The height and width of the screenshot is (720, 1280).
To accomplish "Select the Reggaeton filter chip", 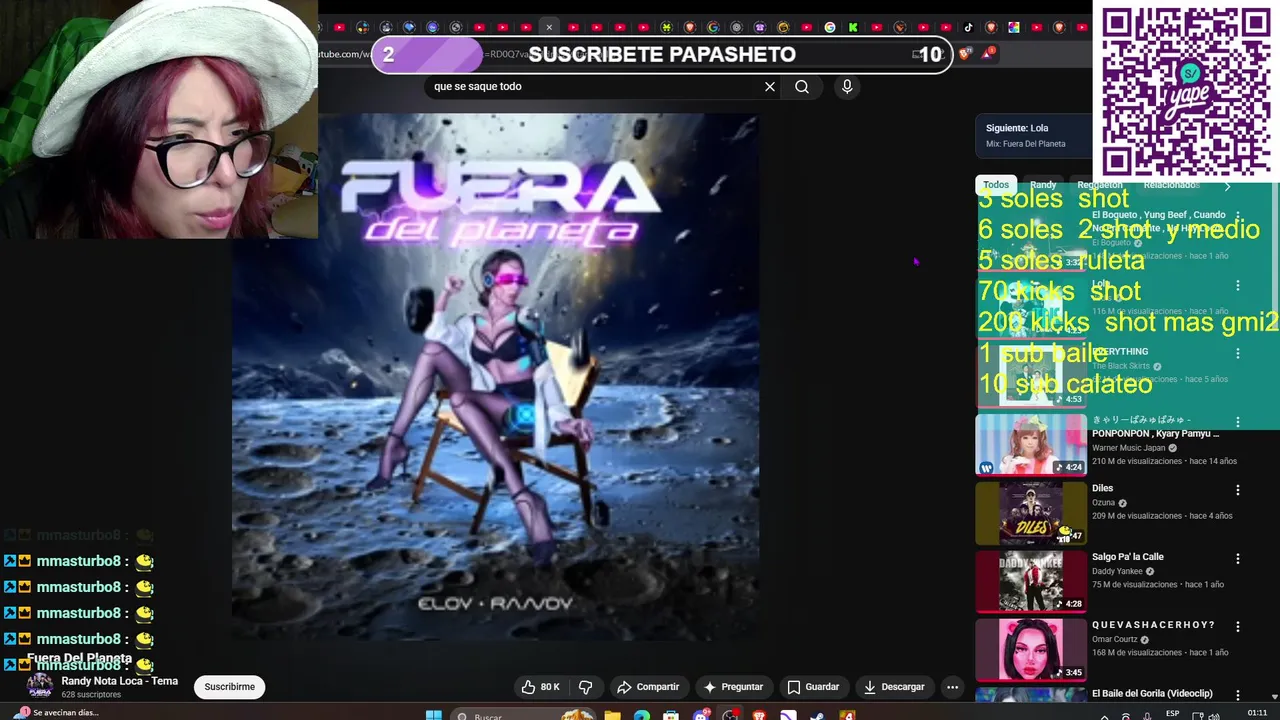I will (x=1100, y=185).
